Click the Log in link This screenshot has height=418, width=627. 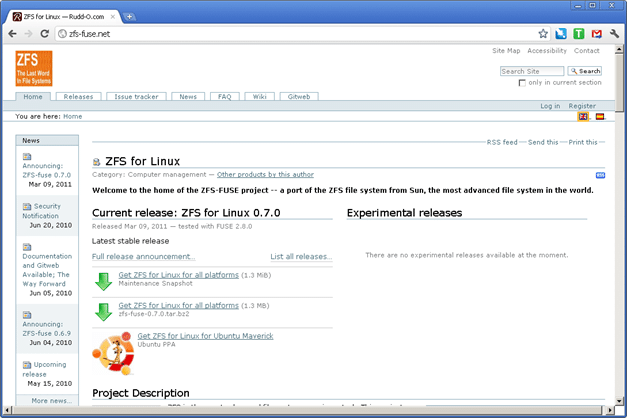pyautogui.click(x=550, y=106)
